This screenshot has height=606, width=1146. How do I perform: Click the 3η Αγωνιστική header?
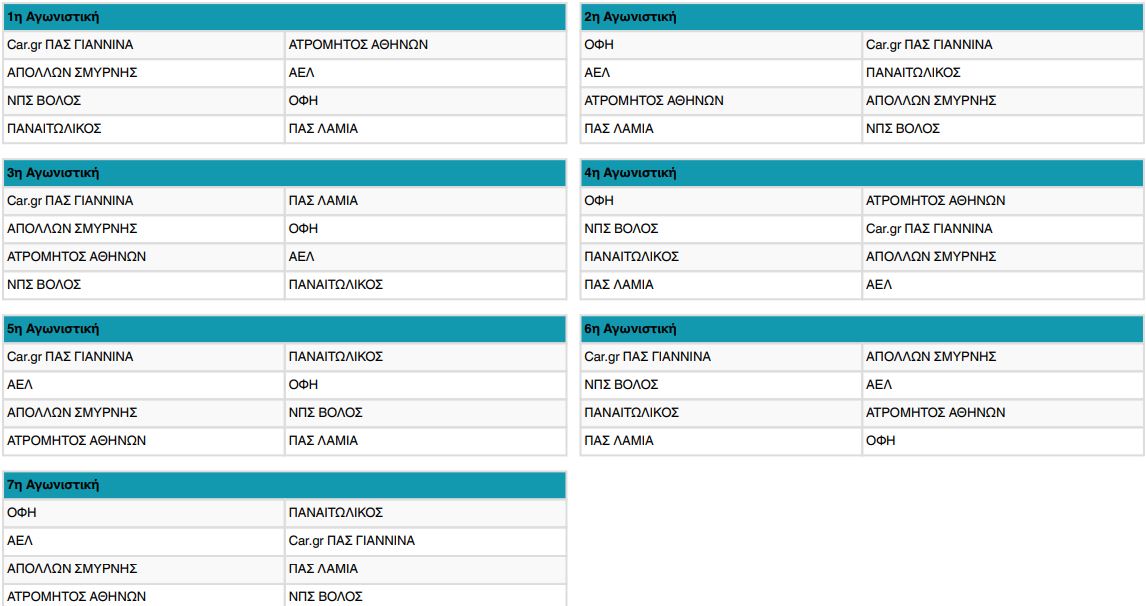coord(284,173)
